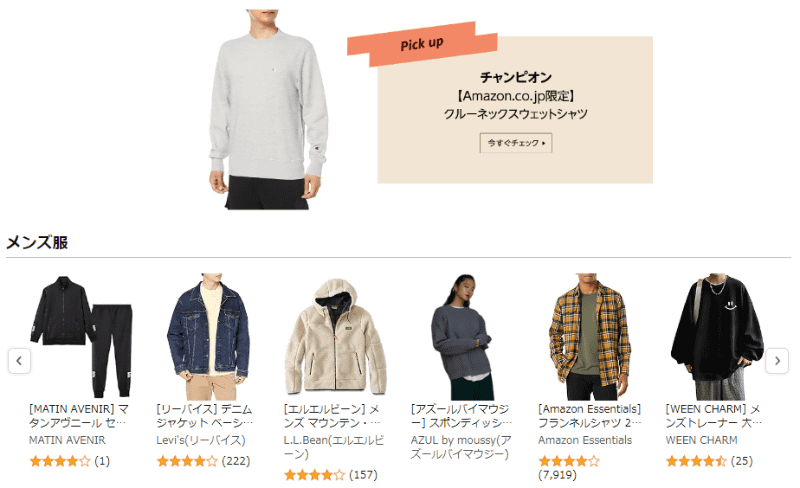Open the WEEN CHARM black trainer thumbnail

[717, 336]
